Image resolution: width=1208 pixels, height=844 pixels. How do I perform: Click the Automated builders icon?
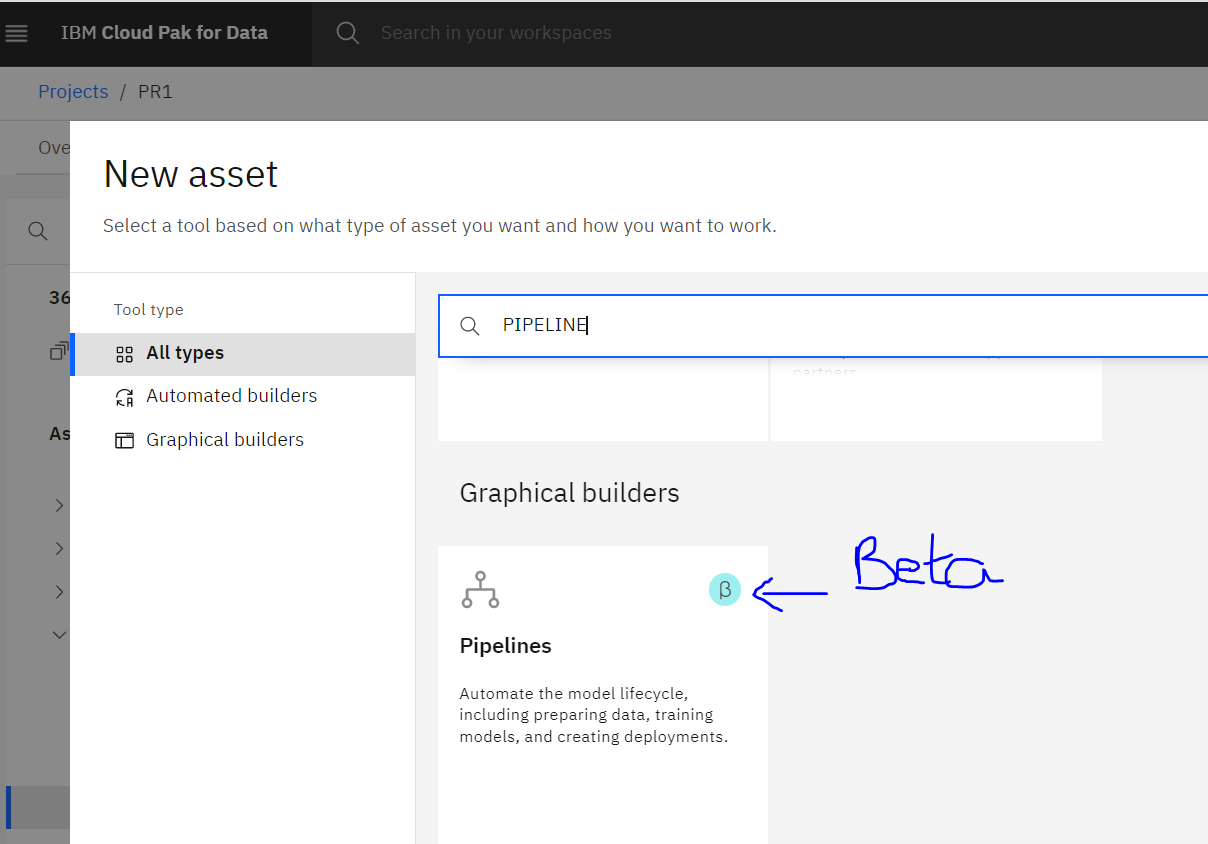point(124,397)
